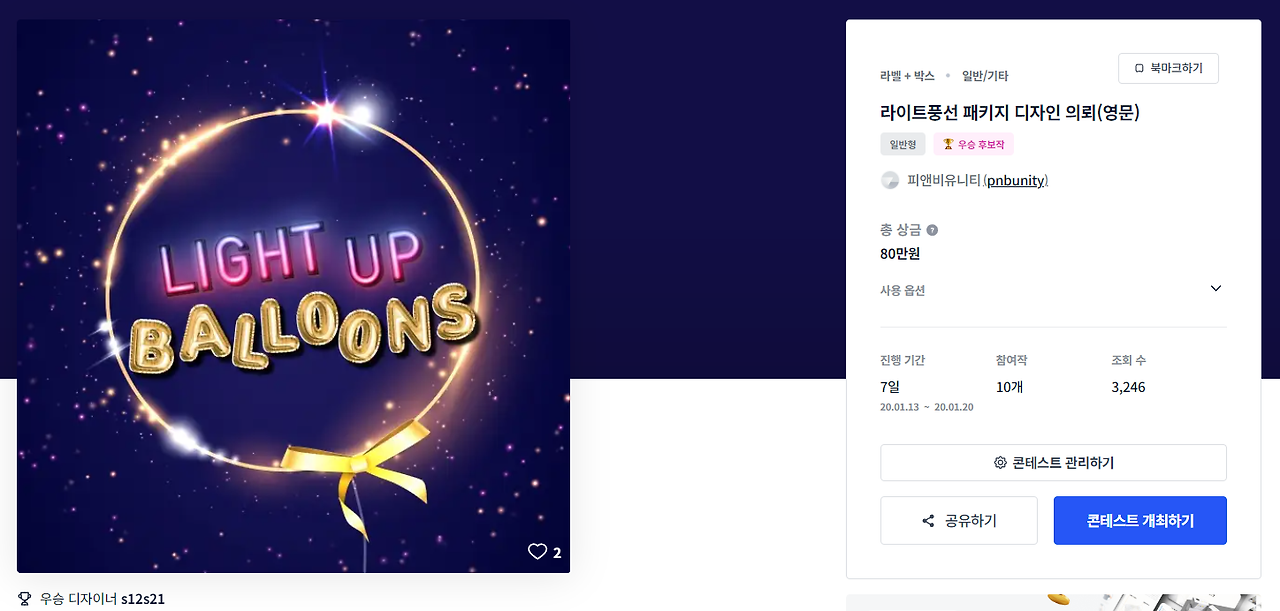
Task: Click the 콘테스트 개최하기 button
Action: tap(1140, 521)
